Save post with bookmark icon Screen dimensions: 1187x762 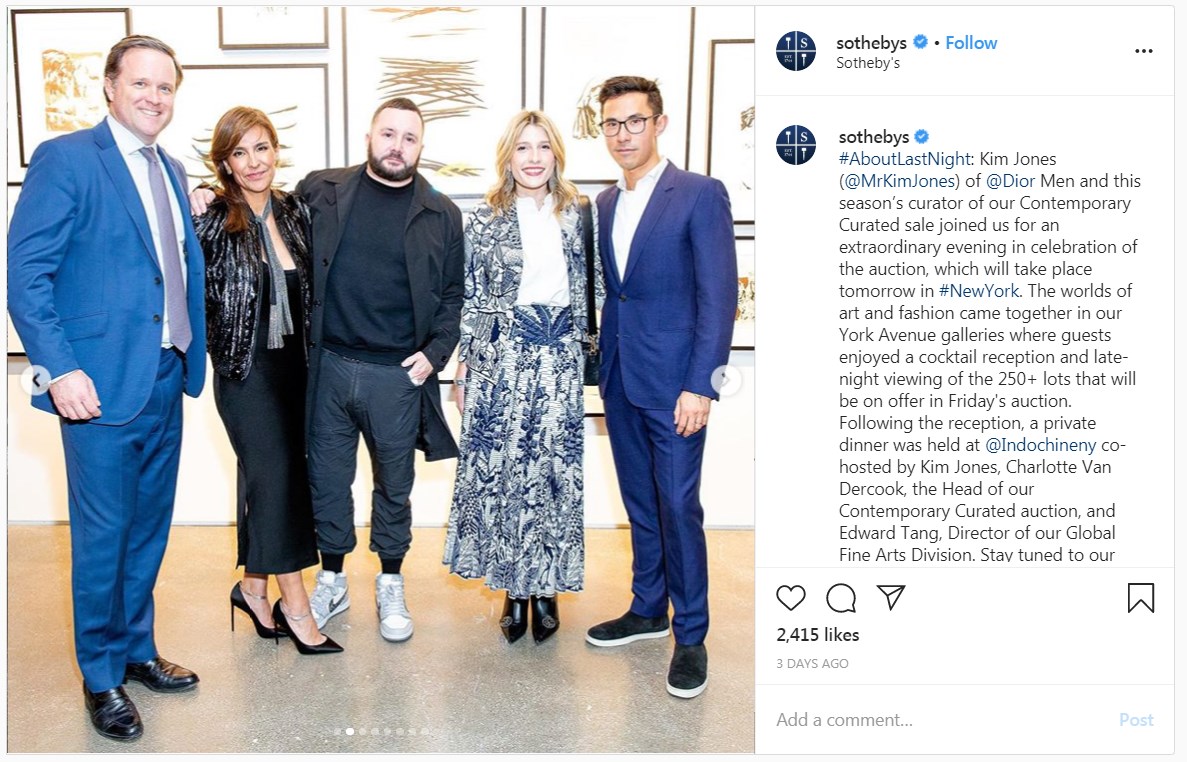[1140, 598]
